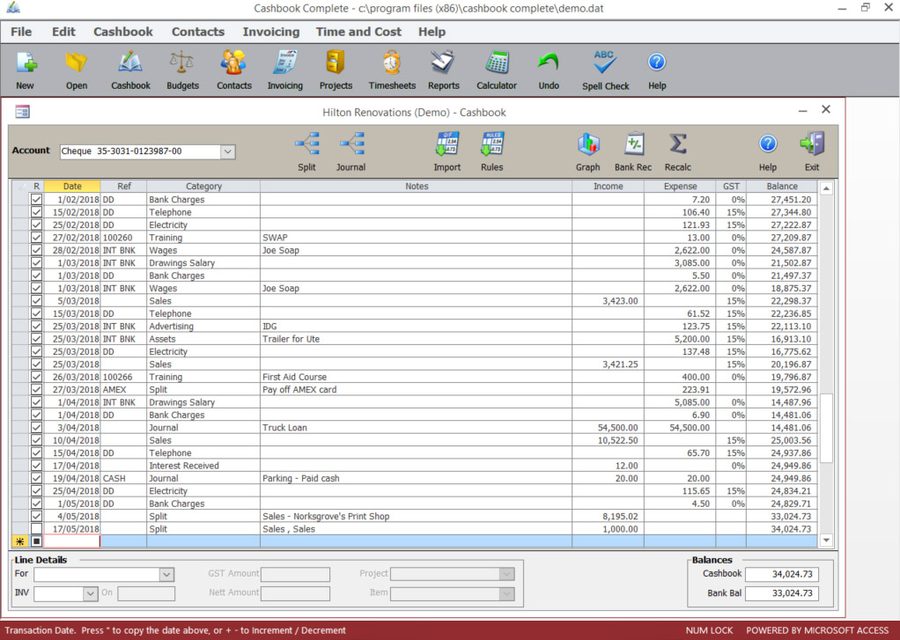Screen dimensions: 900x640
Task: Toggle reconciled checkbox for 17/05/2018 Split row
Action: point(37,529)
